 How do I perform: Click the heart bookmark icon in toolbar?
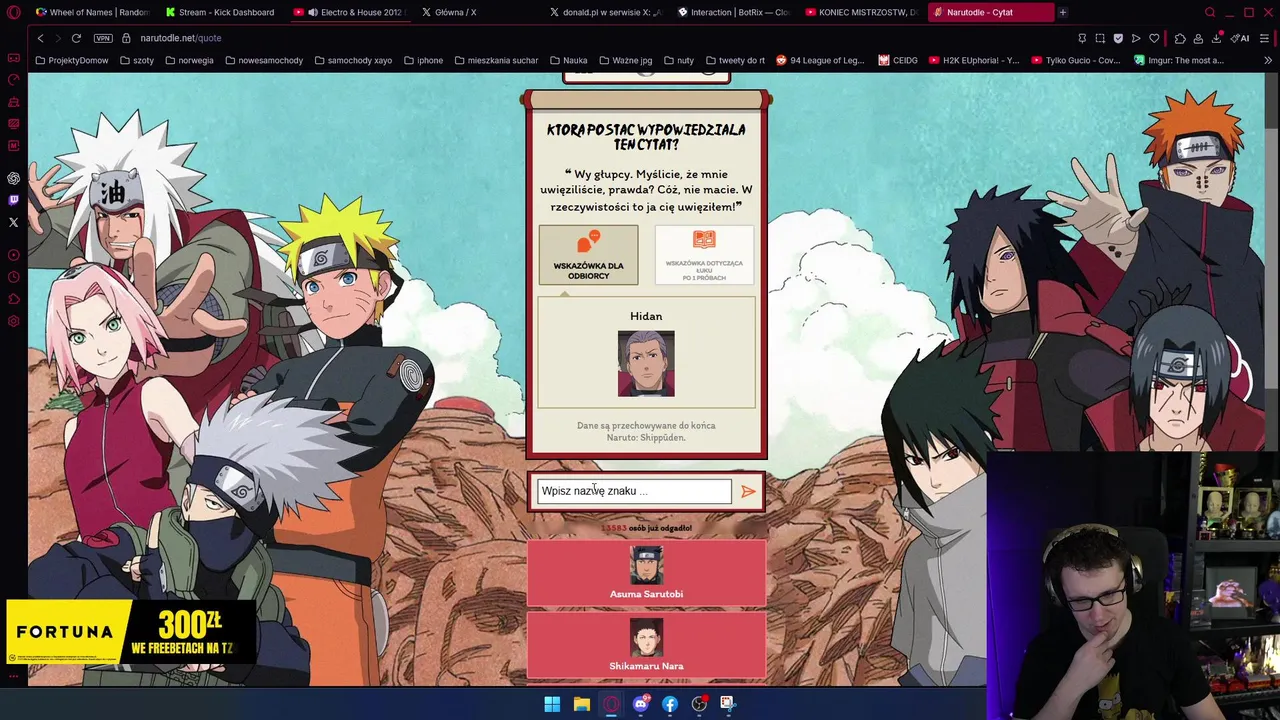[1154, 38]
